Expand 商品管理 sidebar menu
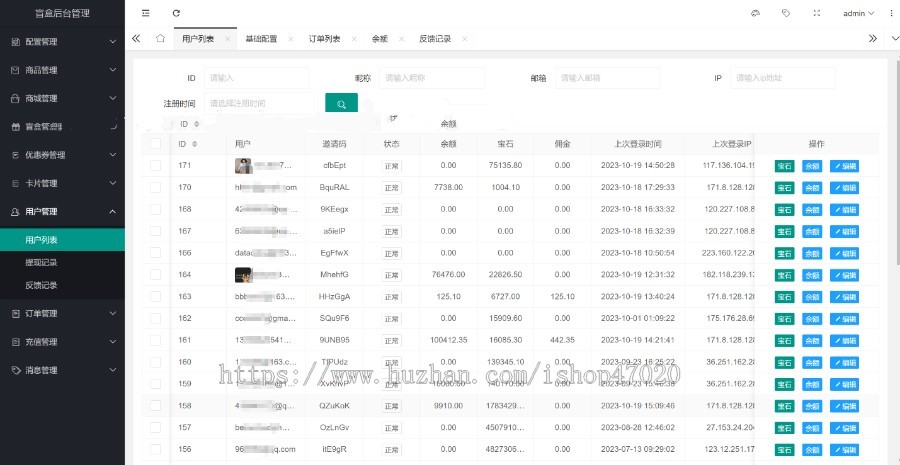Image resolution: width=900 pixels, height=465 pixels. click(62, 70)
